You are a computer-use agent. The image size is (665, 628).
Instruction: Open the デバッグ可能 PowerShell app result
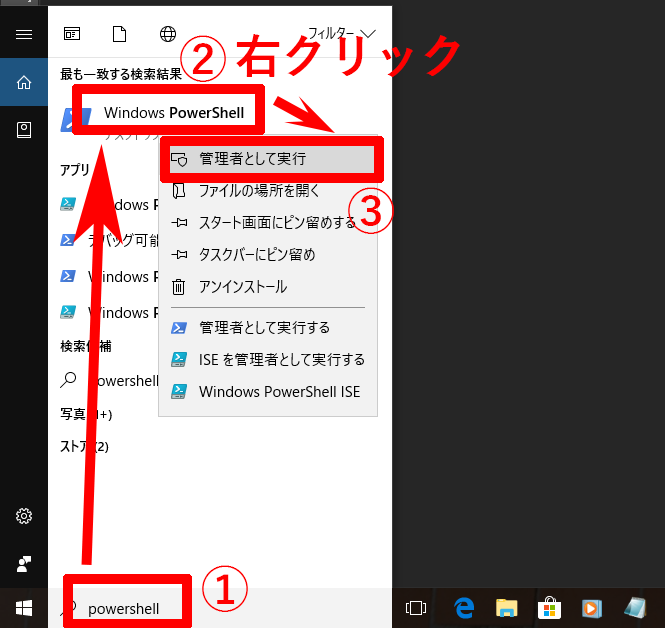pos(109,240)
